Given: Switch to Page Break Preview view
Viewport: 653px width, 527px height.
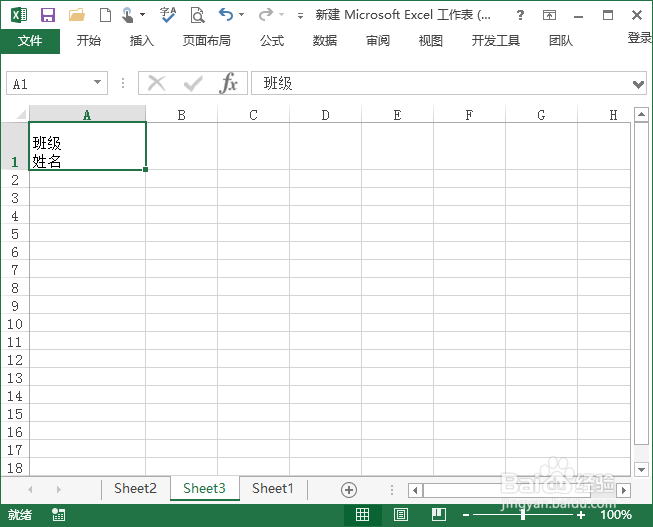Looking at the screenshot, I should pyautogui.click(x=439, y=515).
